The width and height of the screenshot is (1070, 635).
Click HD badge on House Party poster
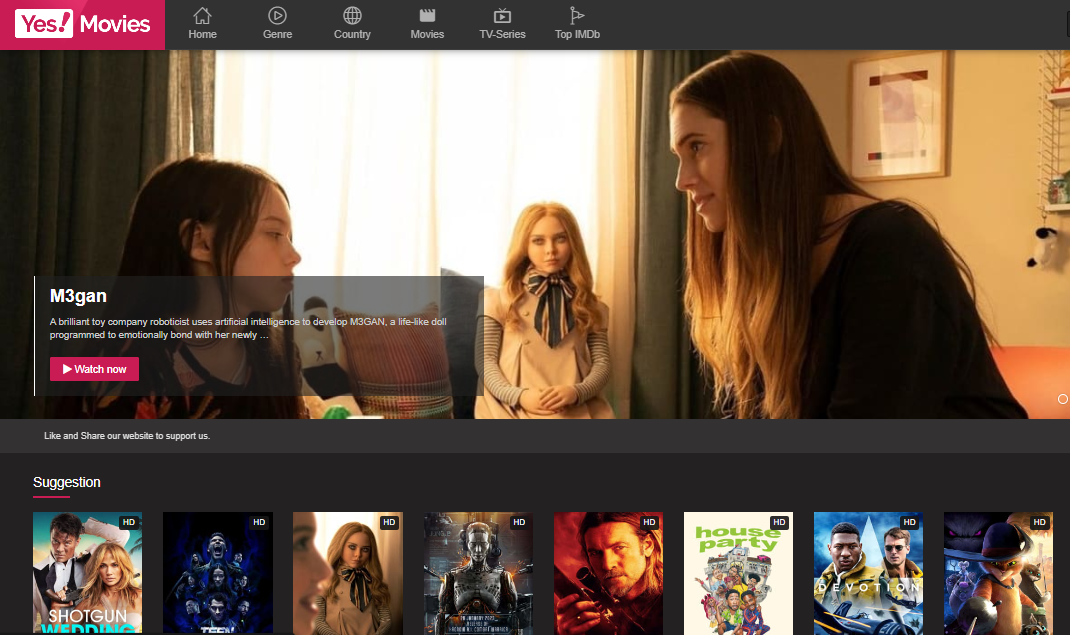(x=779, y=522)
